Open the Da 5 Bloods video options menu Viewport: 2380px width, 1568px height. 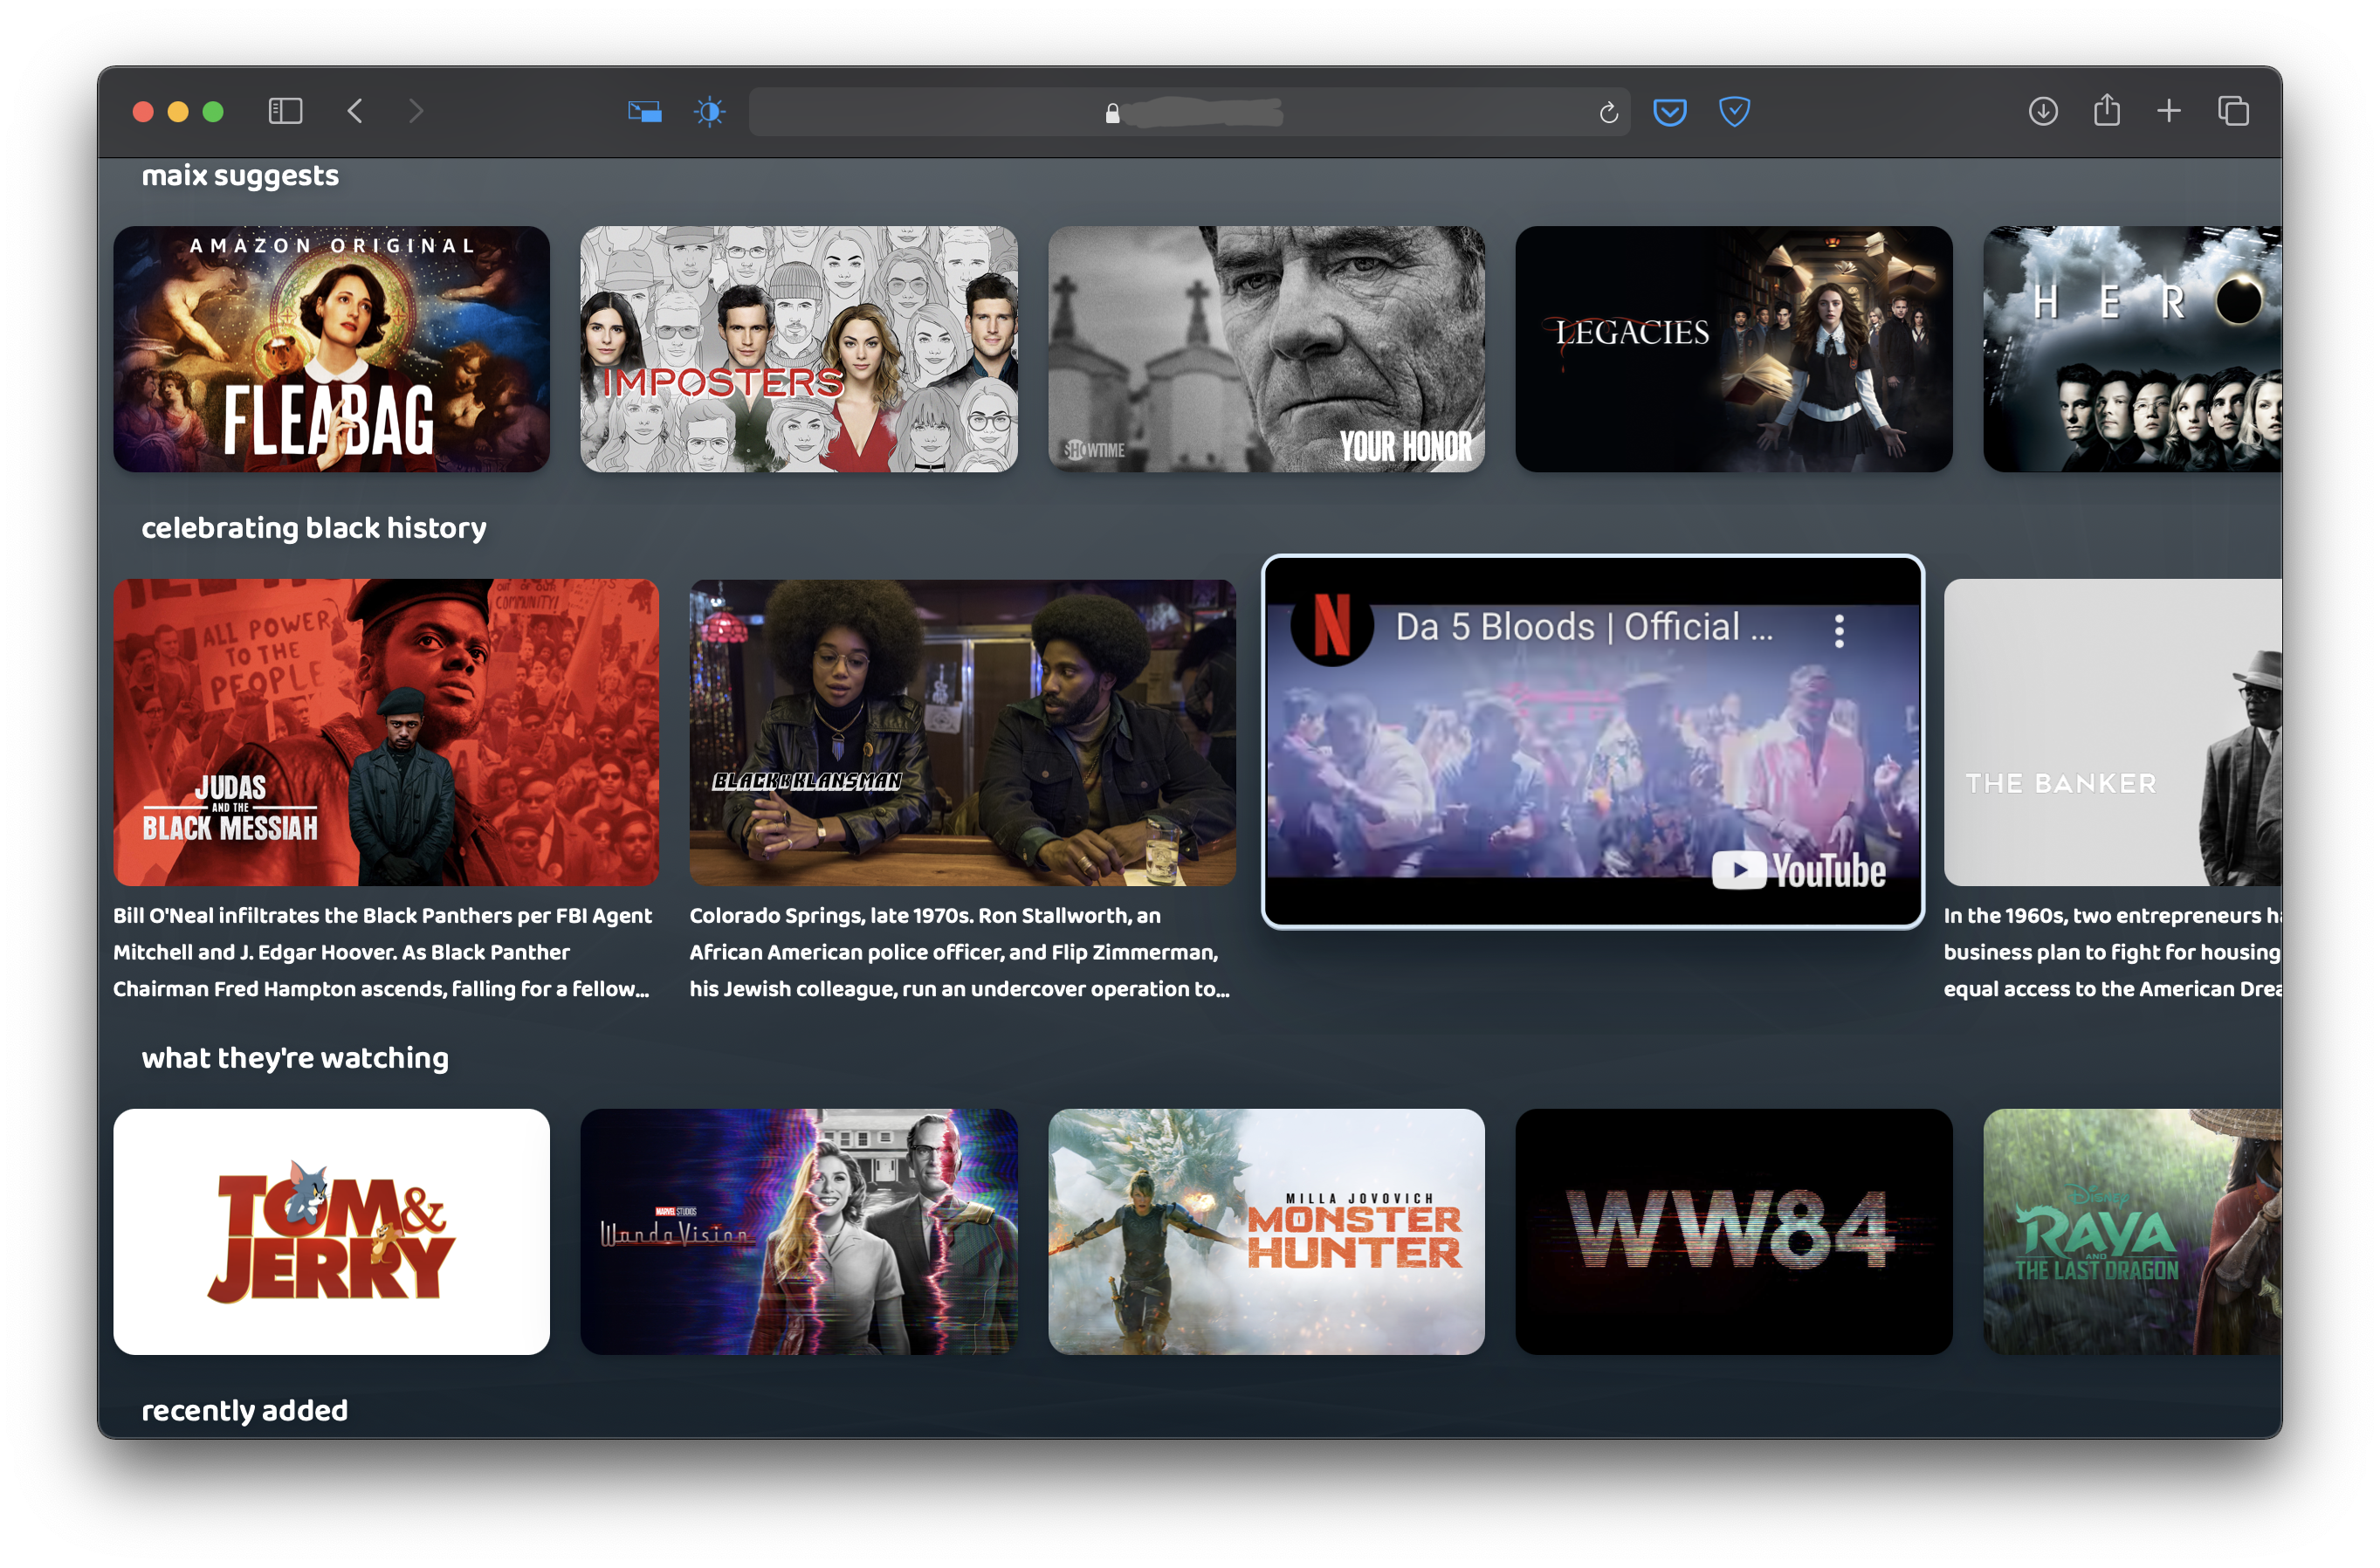point(1838,630)
